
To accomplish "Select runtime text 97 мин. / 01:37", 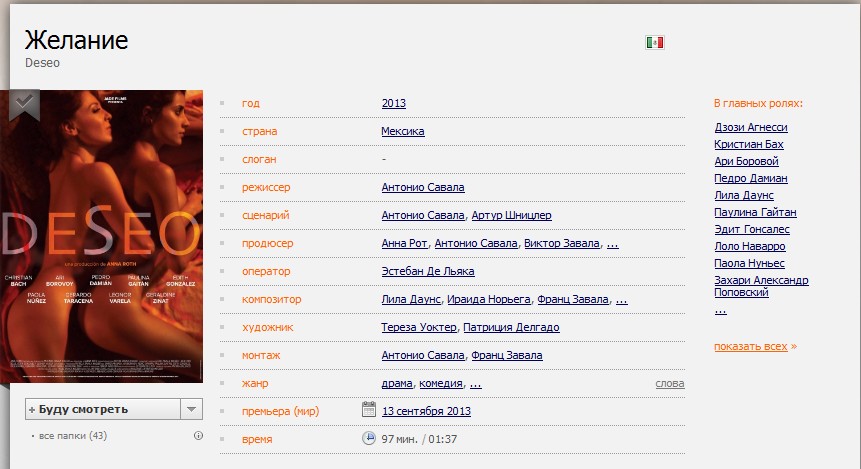I will (419, 439).
